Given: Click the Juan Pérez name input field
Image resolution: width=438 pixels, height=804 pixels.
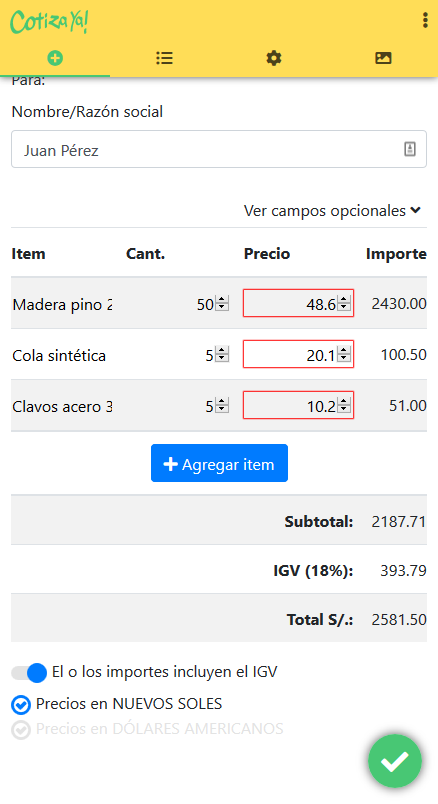Looking at the screenshot, I should tap(219, 149).
